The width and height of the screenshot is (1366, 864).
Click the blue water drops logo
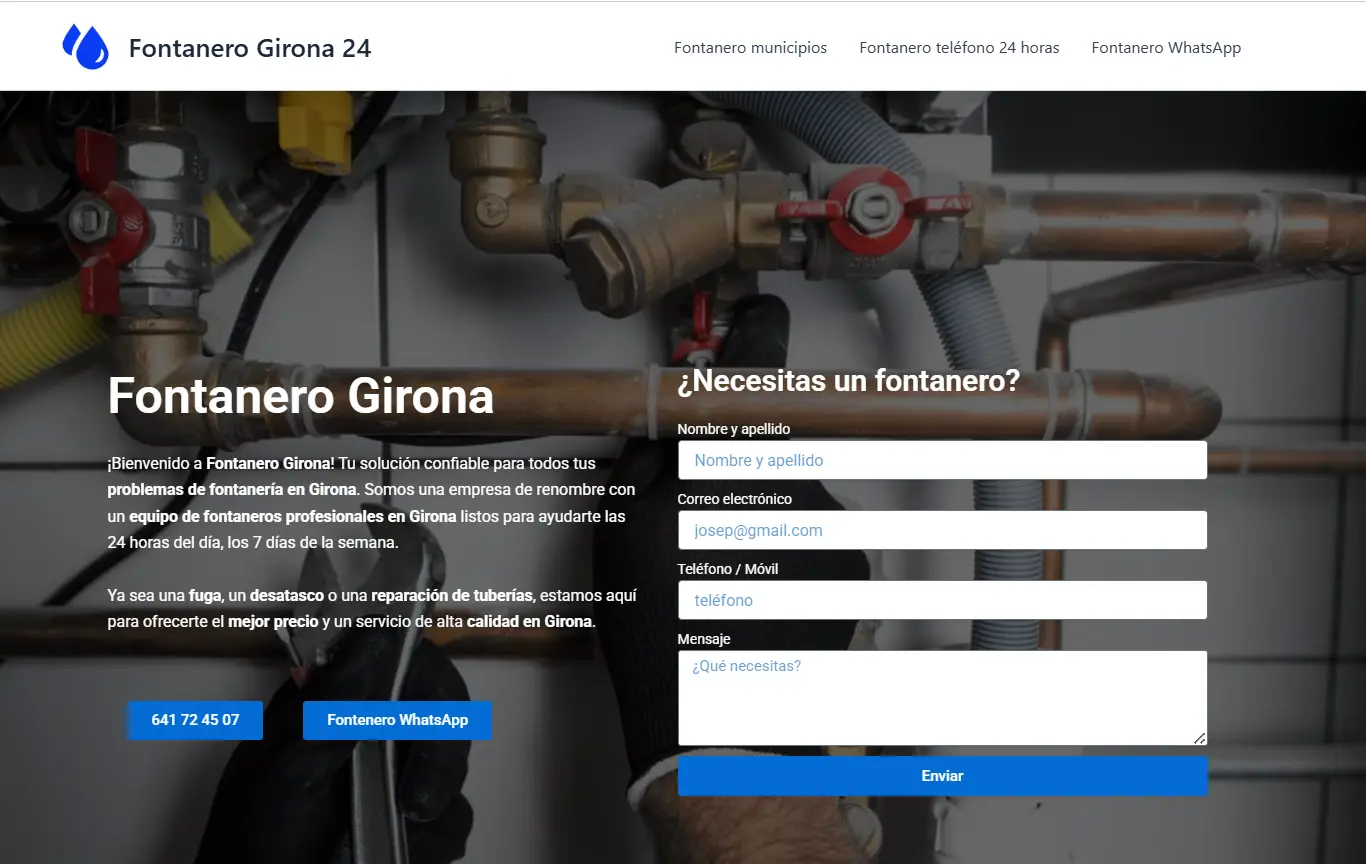coord(86,47)
